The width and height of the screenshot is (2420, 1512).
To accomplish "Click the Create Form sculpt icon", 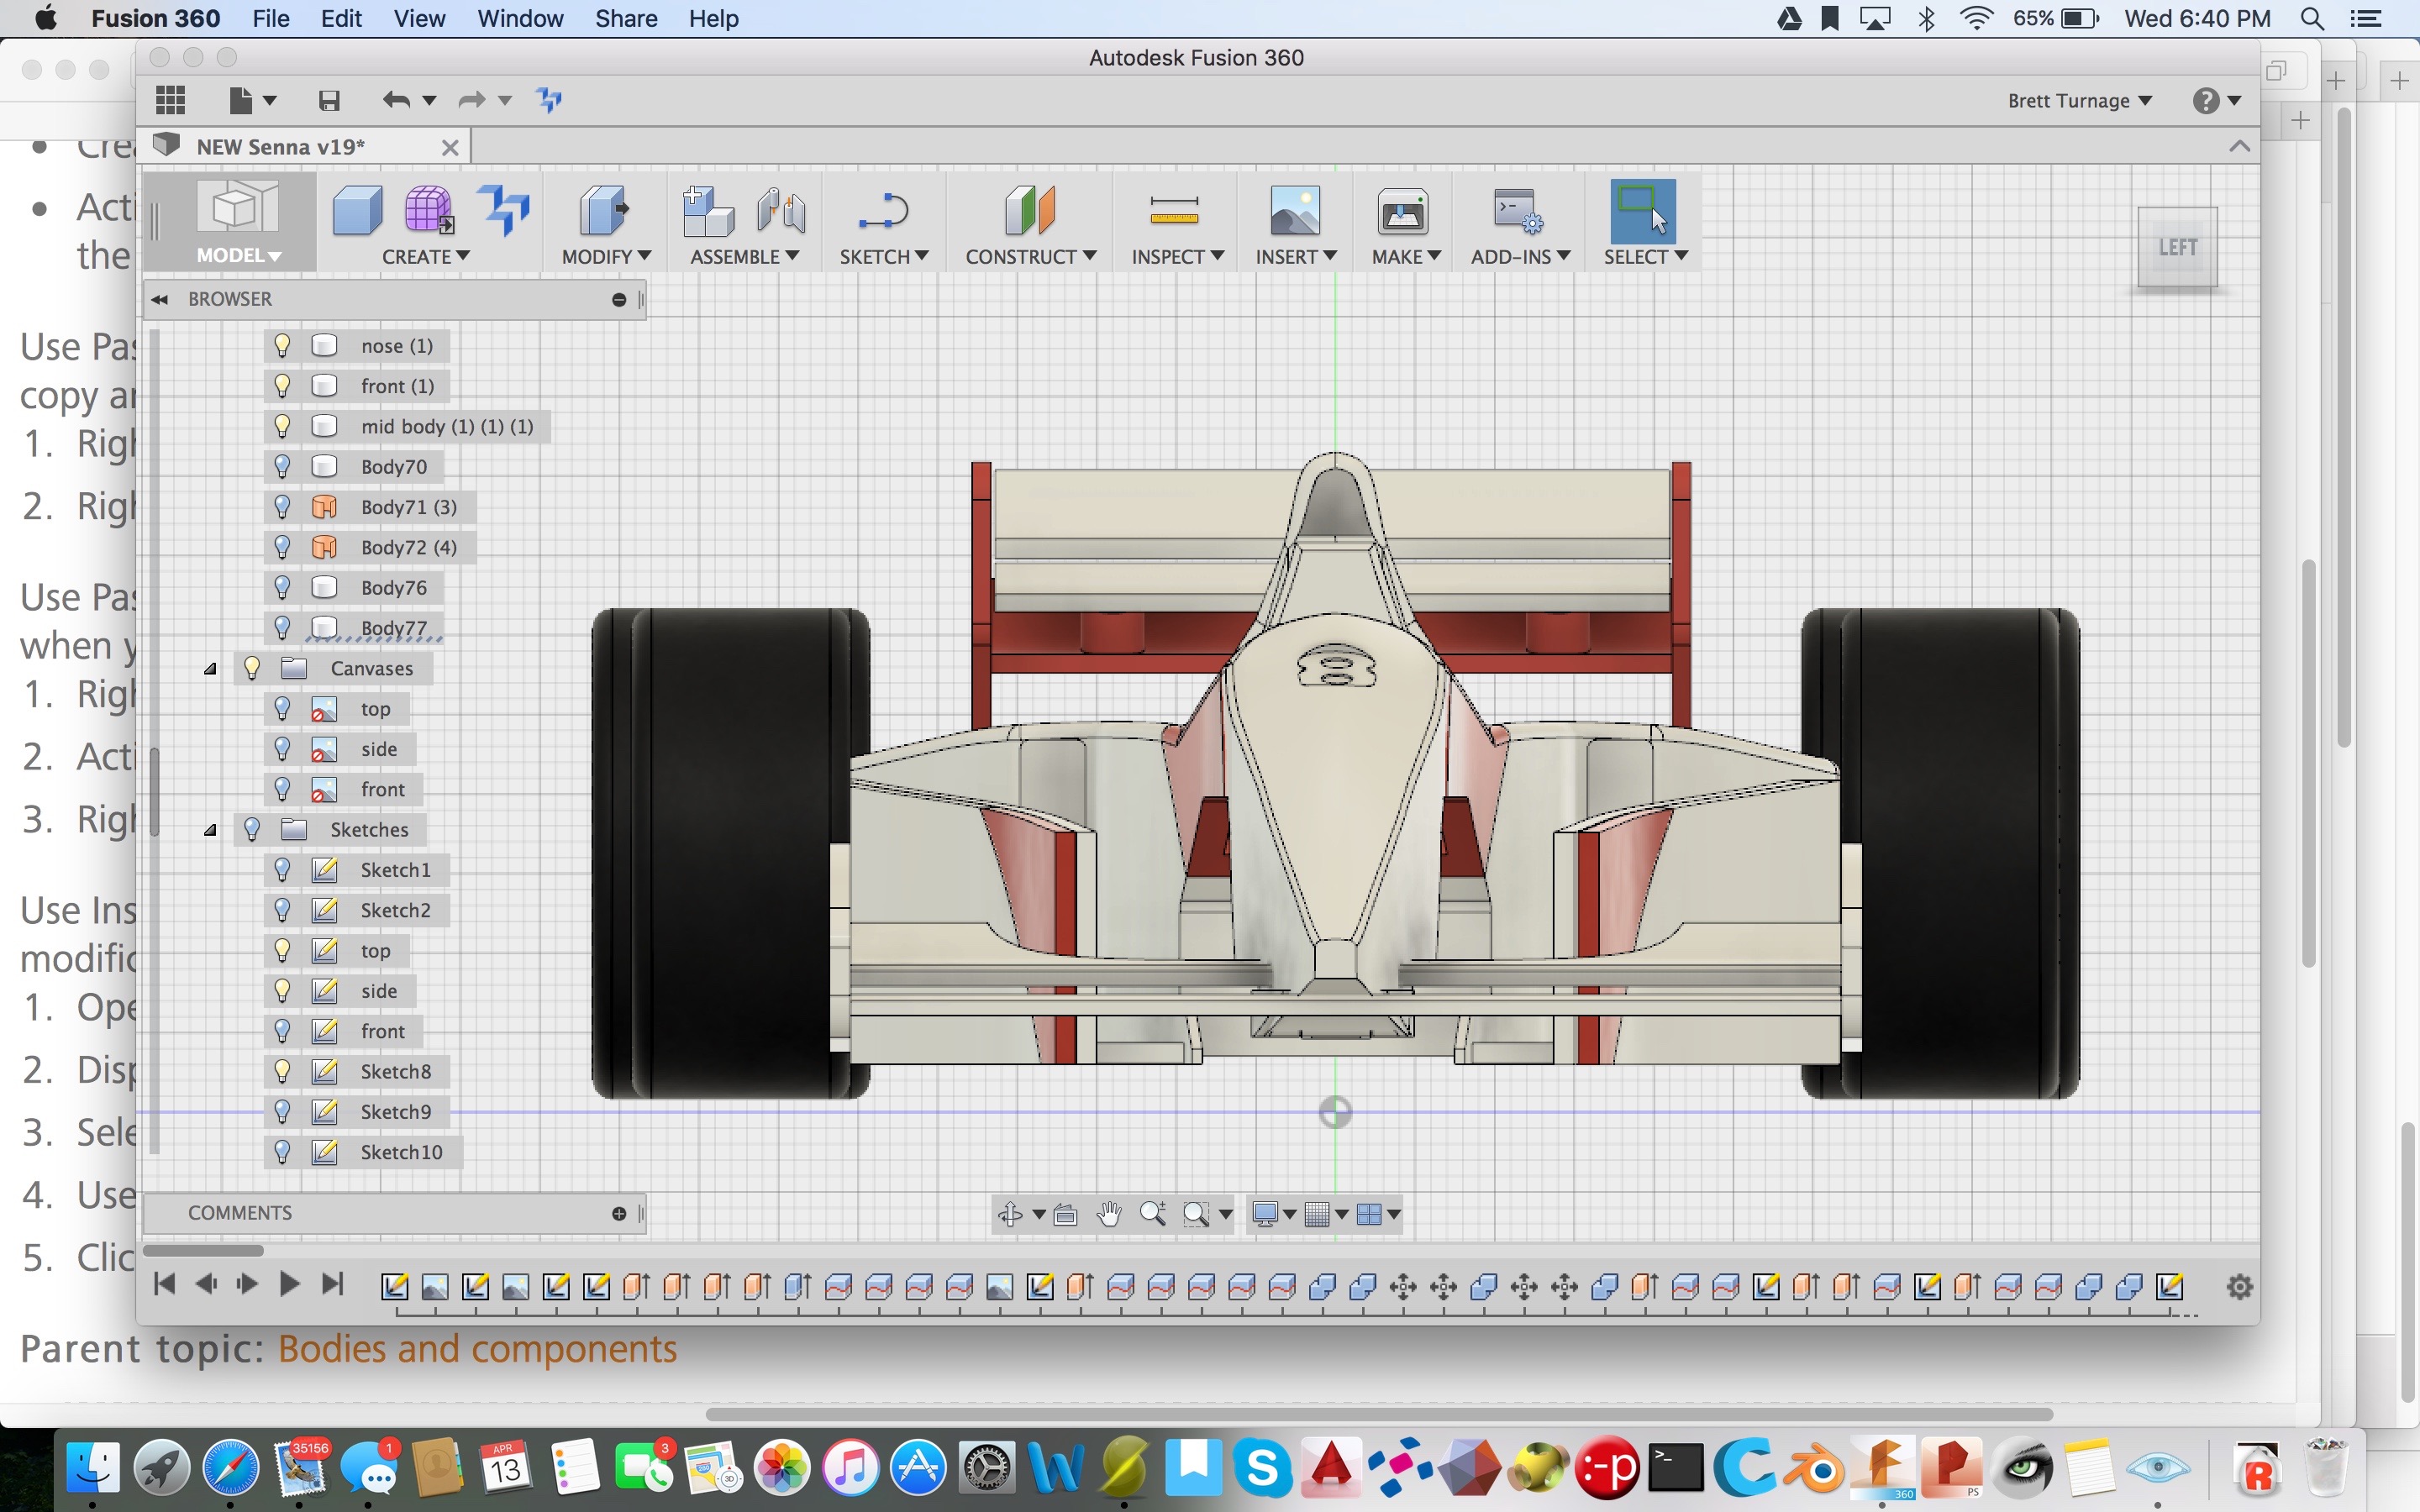I will 428,210.
